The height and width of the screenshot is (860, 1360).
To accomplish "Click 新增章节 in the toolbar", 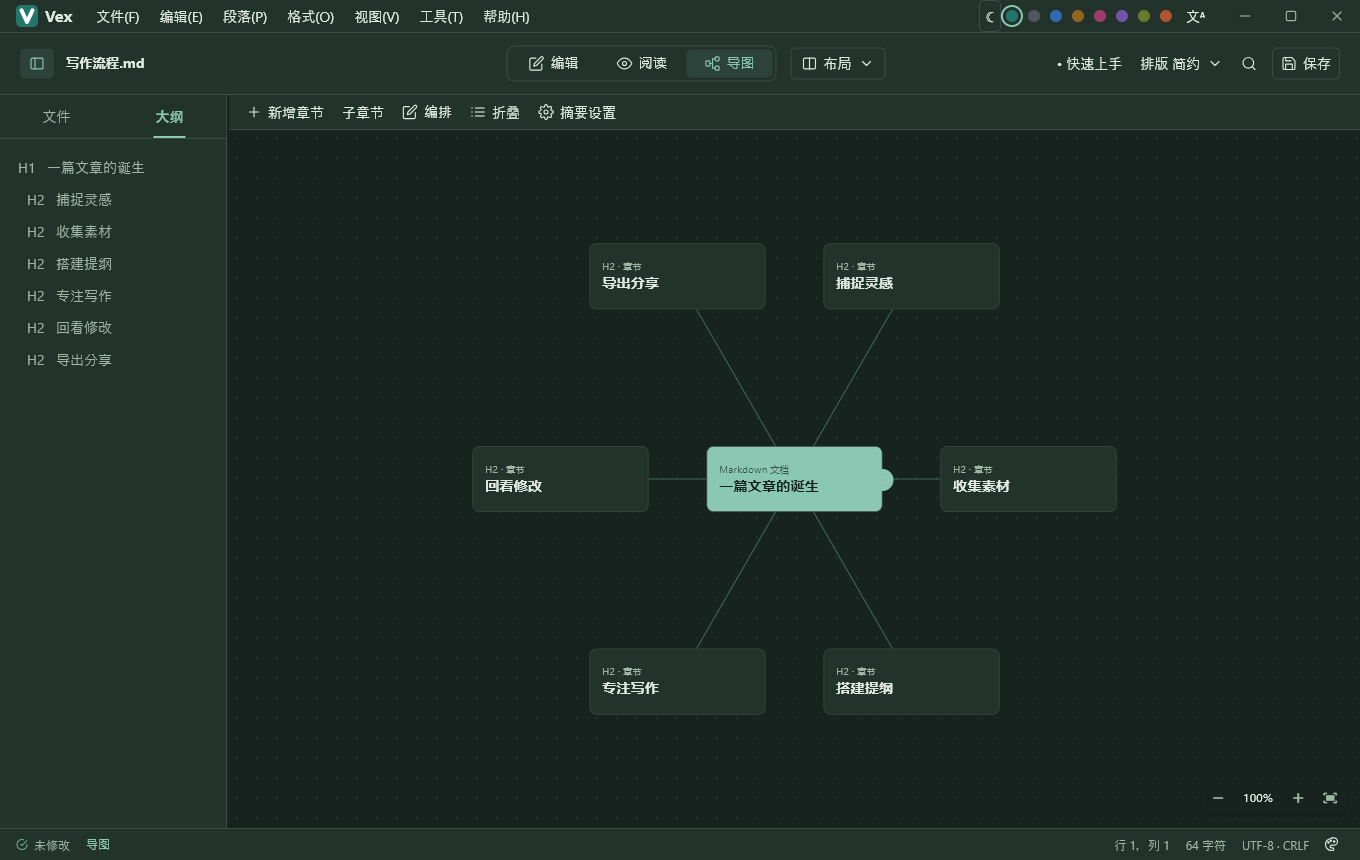I will click(285, 112).
